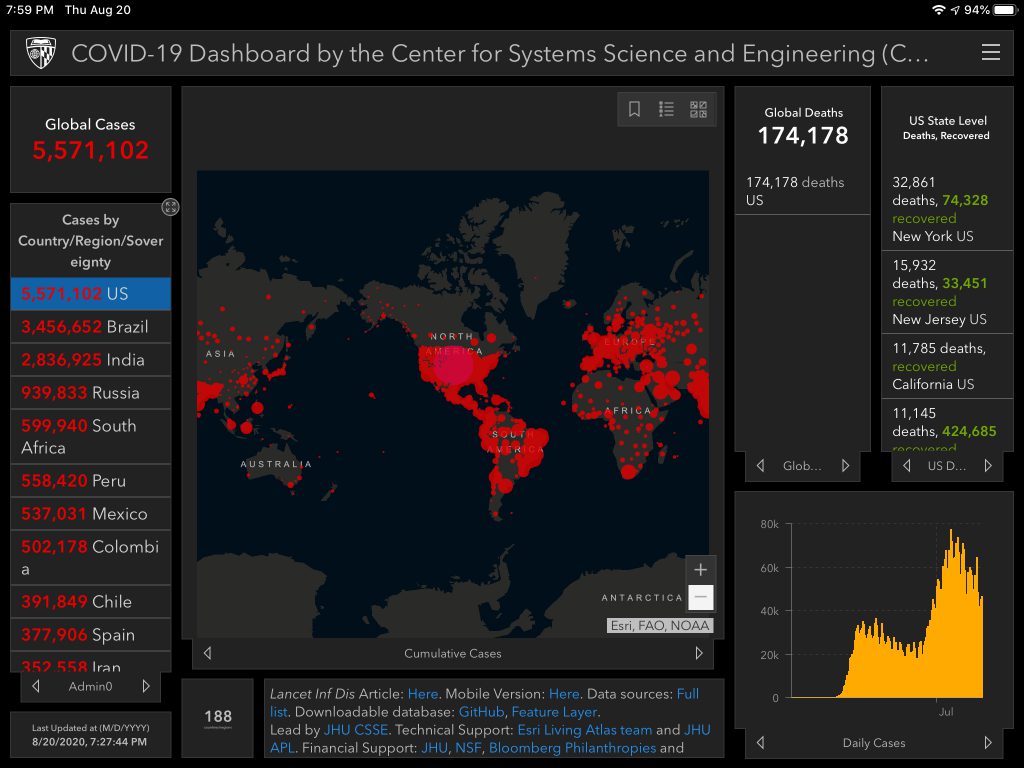
Task: Select California US state entry
Action: pos(947,366)
